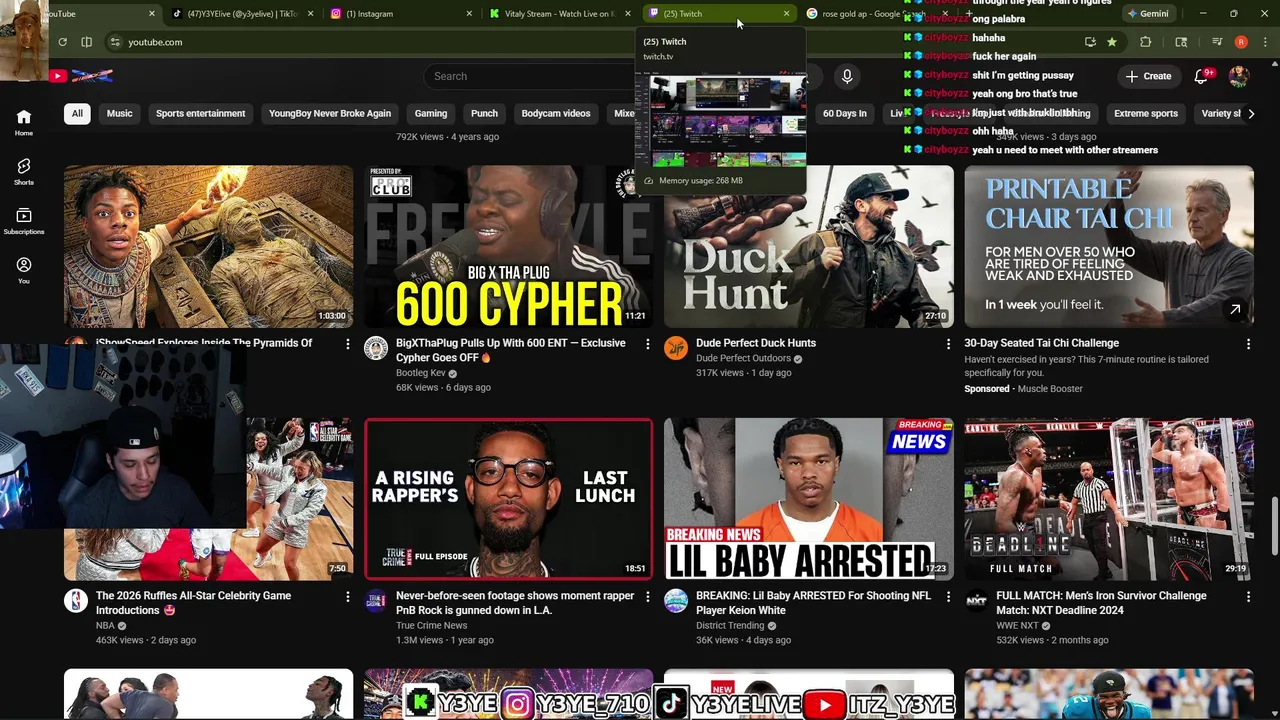The image size is (1280, 720).
Task: Play the A Rising Rapper's Last Lunch thumbnail
Action: 508,499
